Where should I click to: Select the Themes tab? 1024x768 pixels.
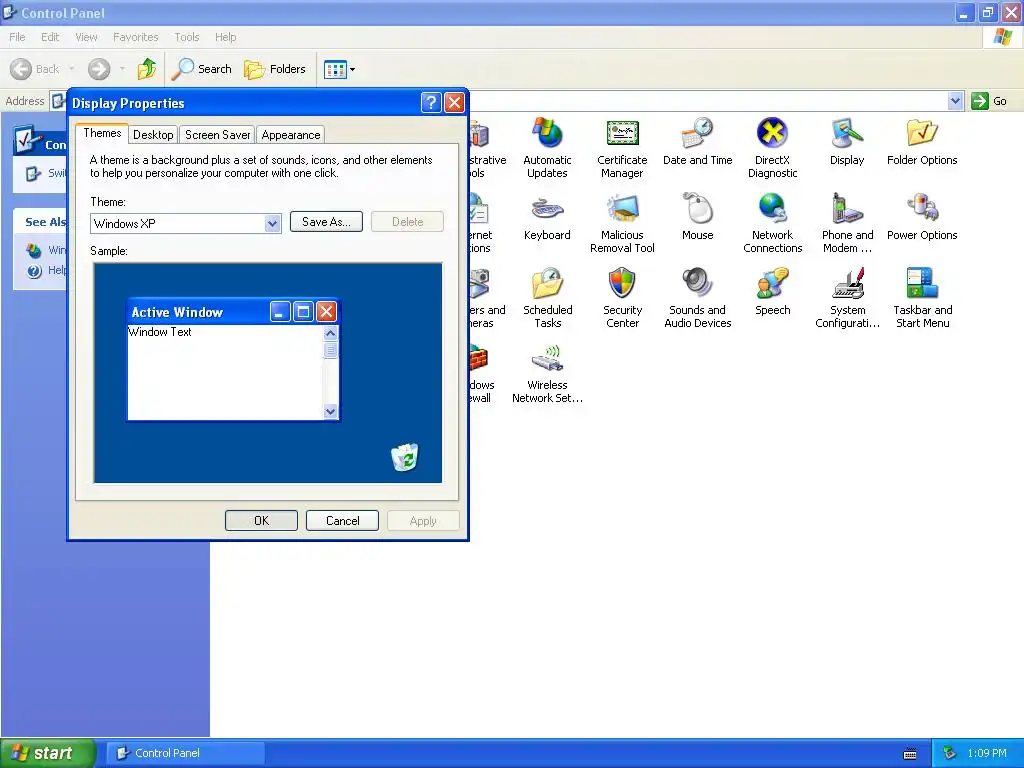102,133
